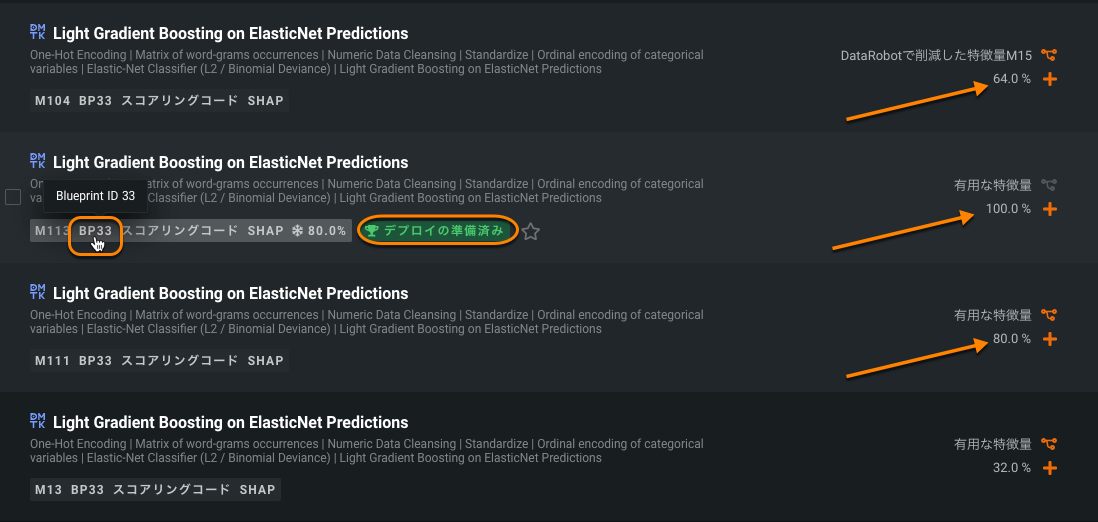
Task: Expand the plus icon next to 80.0 %
Action: 1050,339
